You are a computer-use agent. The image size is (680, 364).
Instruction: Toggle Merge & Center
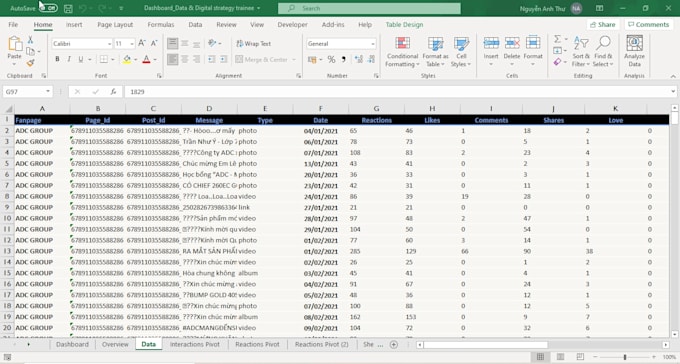pos(262,59)
